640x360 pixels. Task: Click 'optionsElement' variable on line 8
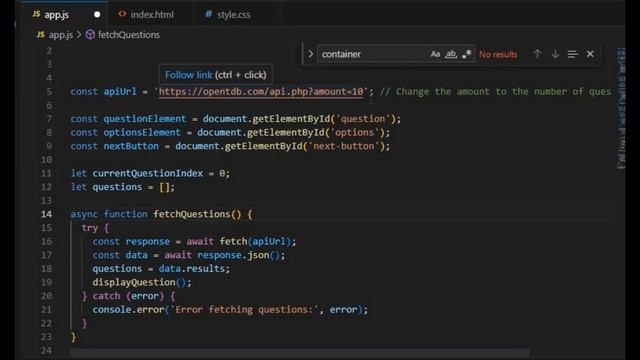142,133
